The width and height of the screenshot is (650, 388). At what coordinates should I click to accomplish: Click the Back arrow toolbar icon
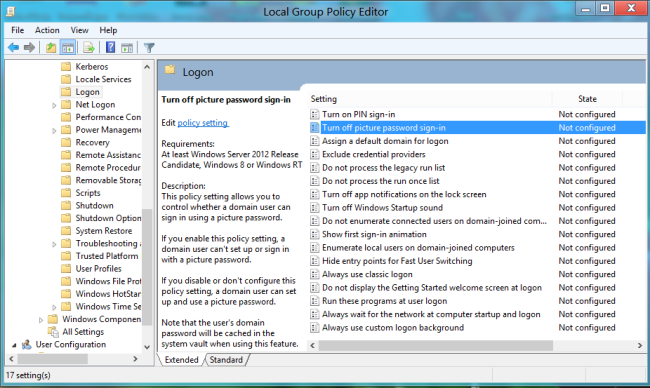13,48
